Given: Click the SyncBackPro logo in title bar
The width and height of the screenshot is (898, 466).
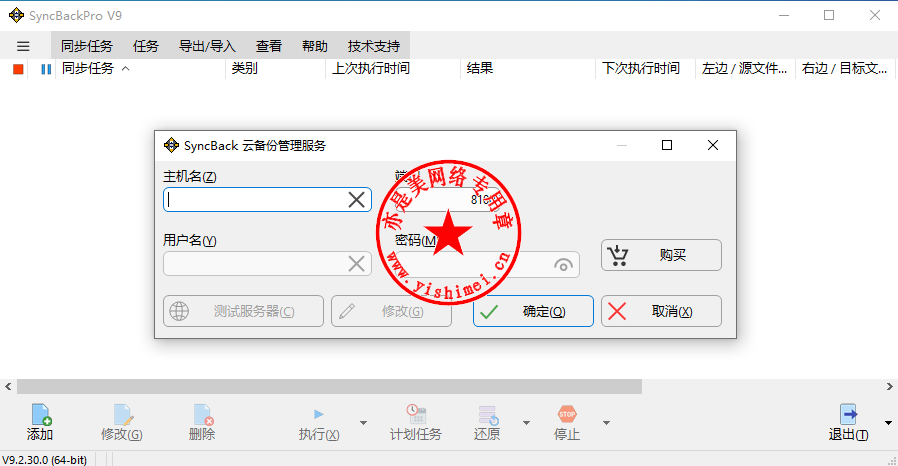Looking at the screenshot, I should [17, 15].
